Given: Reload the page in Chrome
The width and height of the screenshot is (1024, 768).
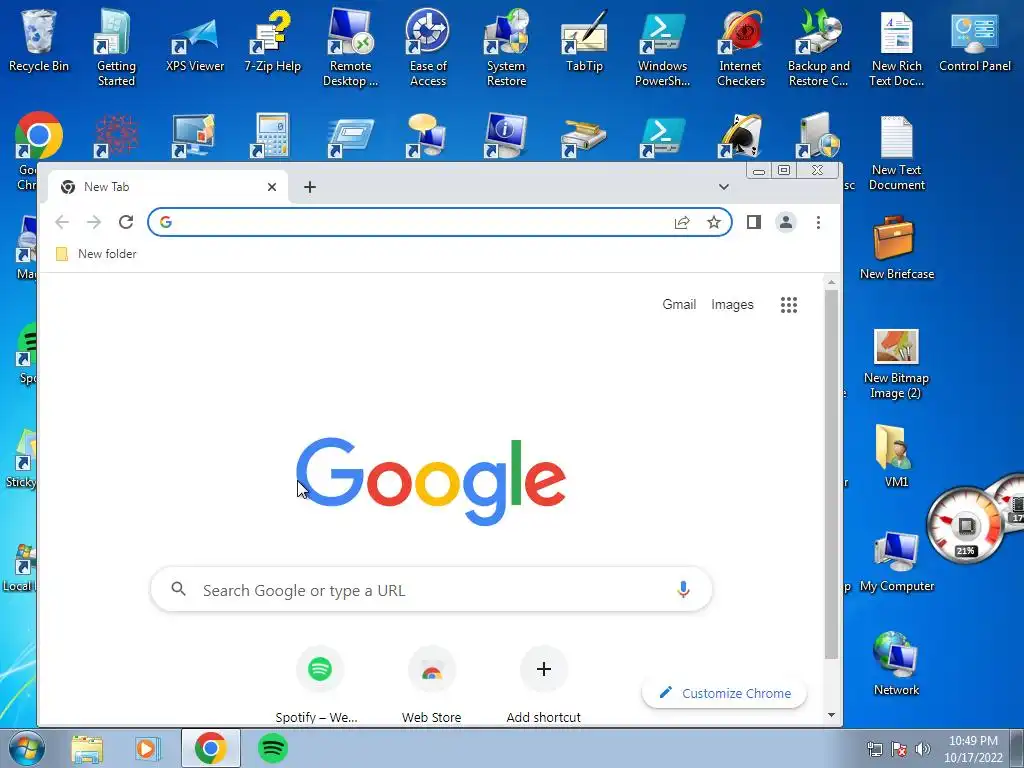Looking at the screenshot, I should (126, 222).
